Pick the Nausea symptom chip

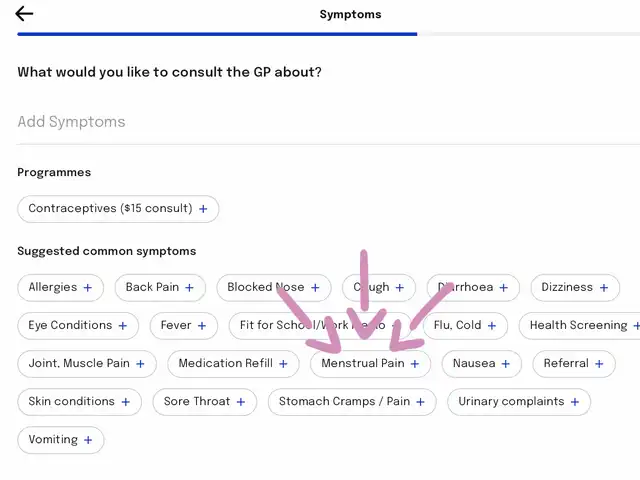tap(481, 364)
